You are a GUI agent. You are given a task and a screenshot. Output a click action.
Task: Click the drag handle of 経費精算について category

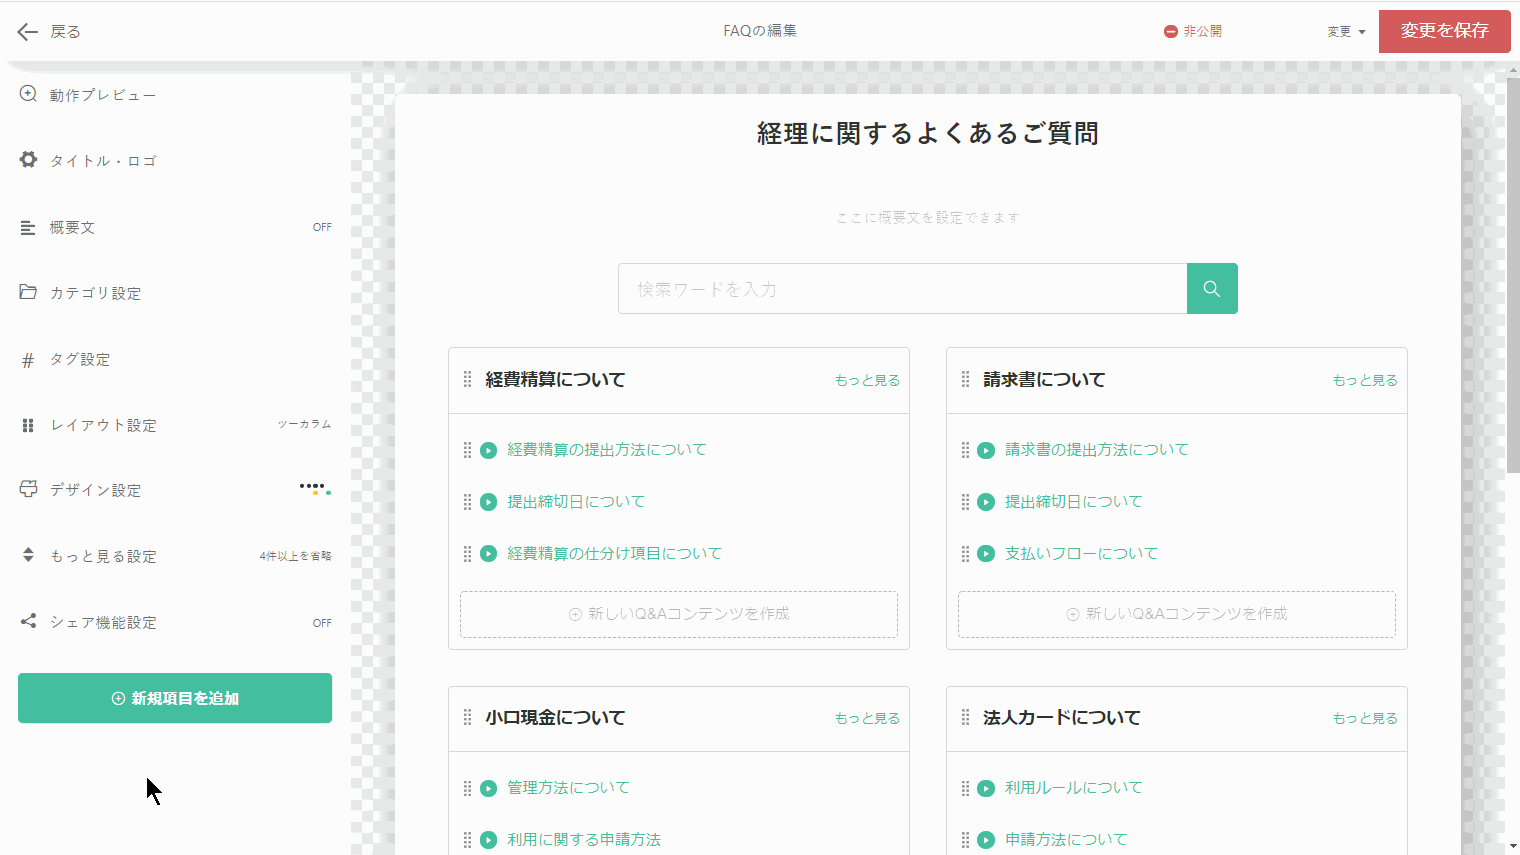467,380
